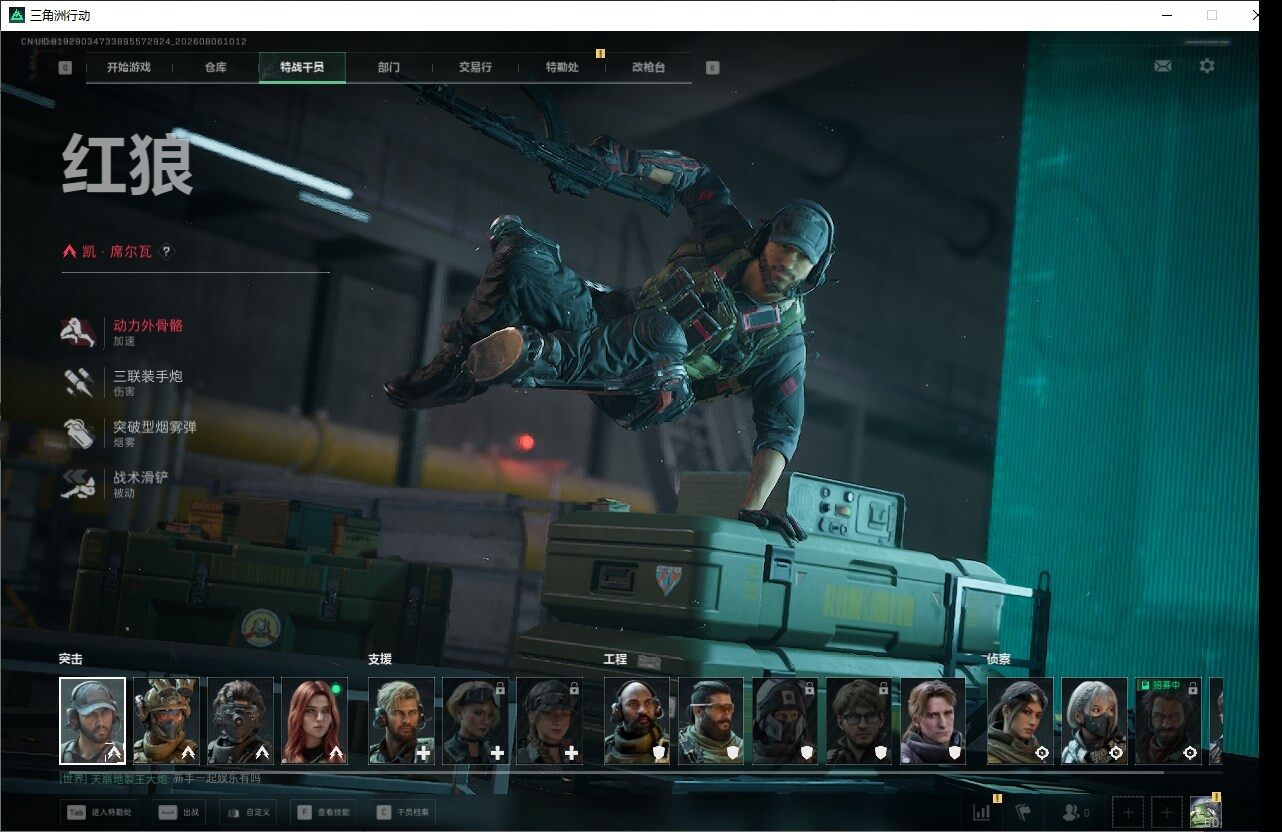Open the settings gear icon
Viewport: 1282px width, 832px height.
(x=1207, y=66)
